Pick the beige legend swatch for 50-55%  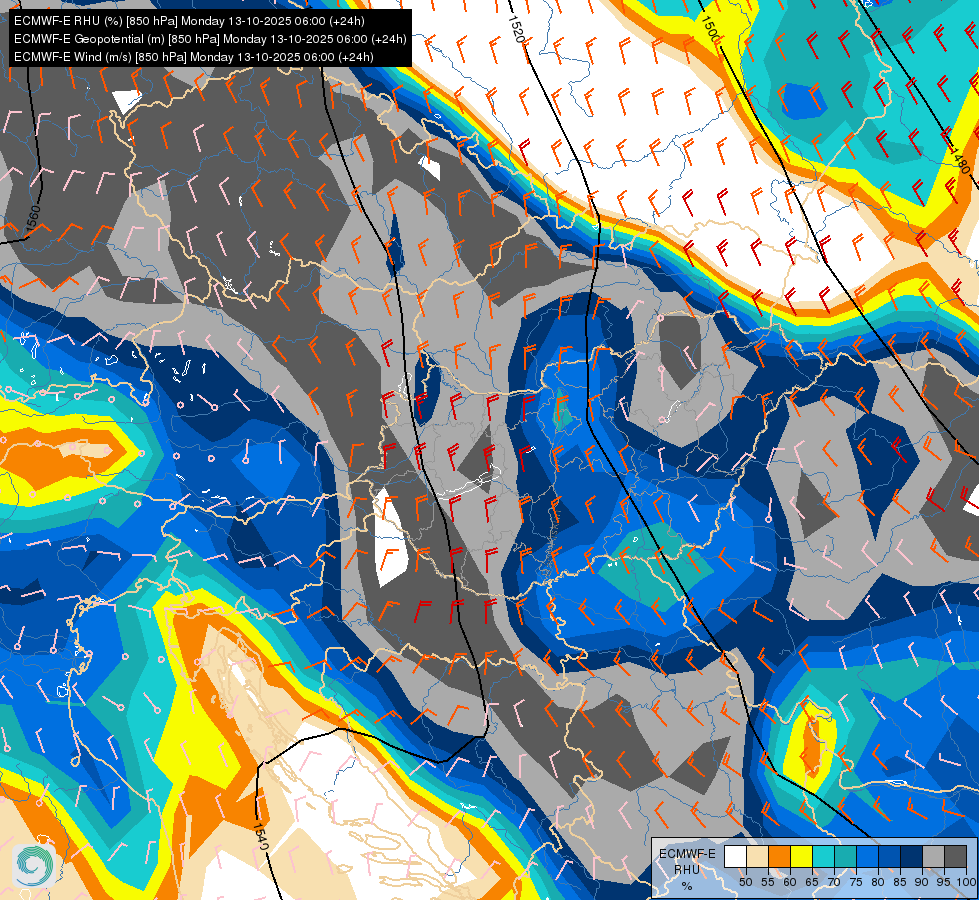tap(757, 856)
